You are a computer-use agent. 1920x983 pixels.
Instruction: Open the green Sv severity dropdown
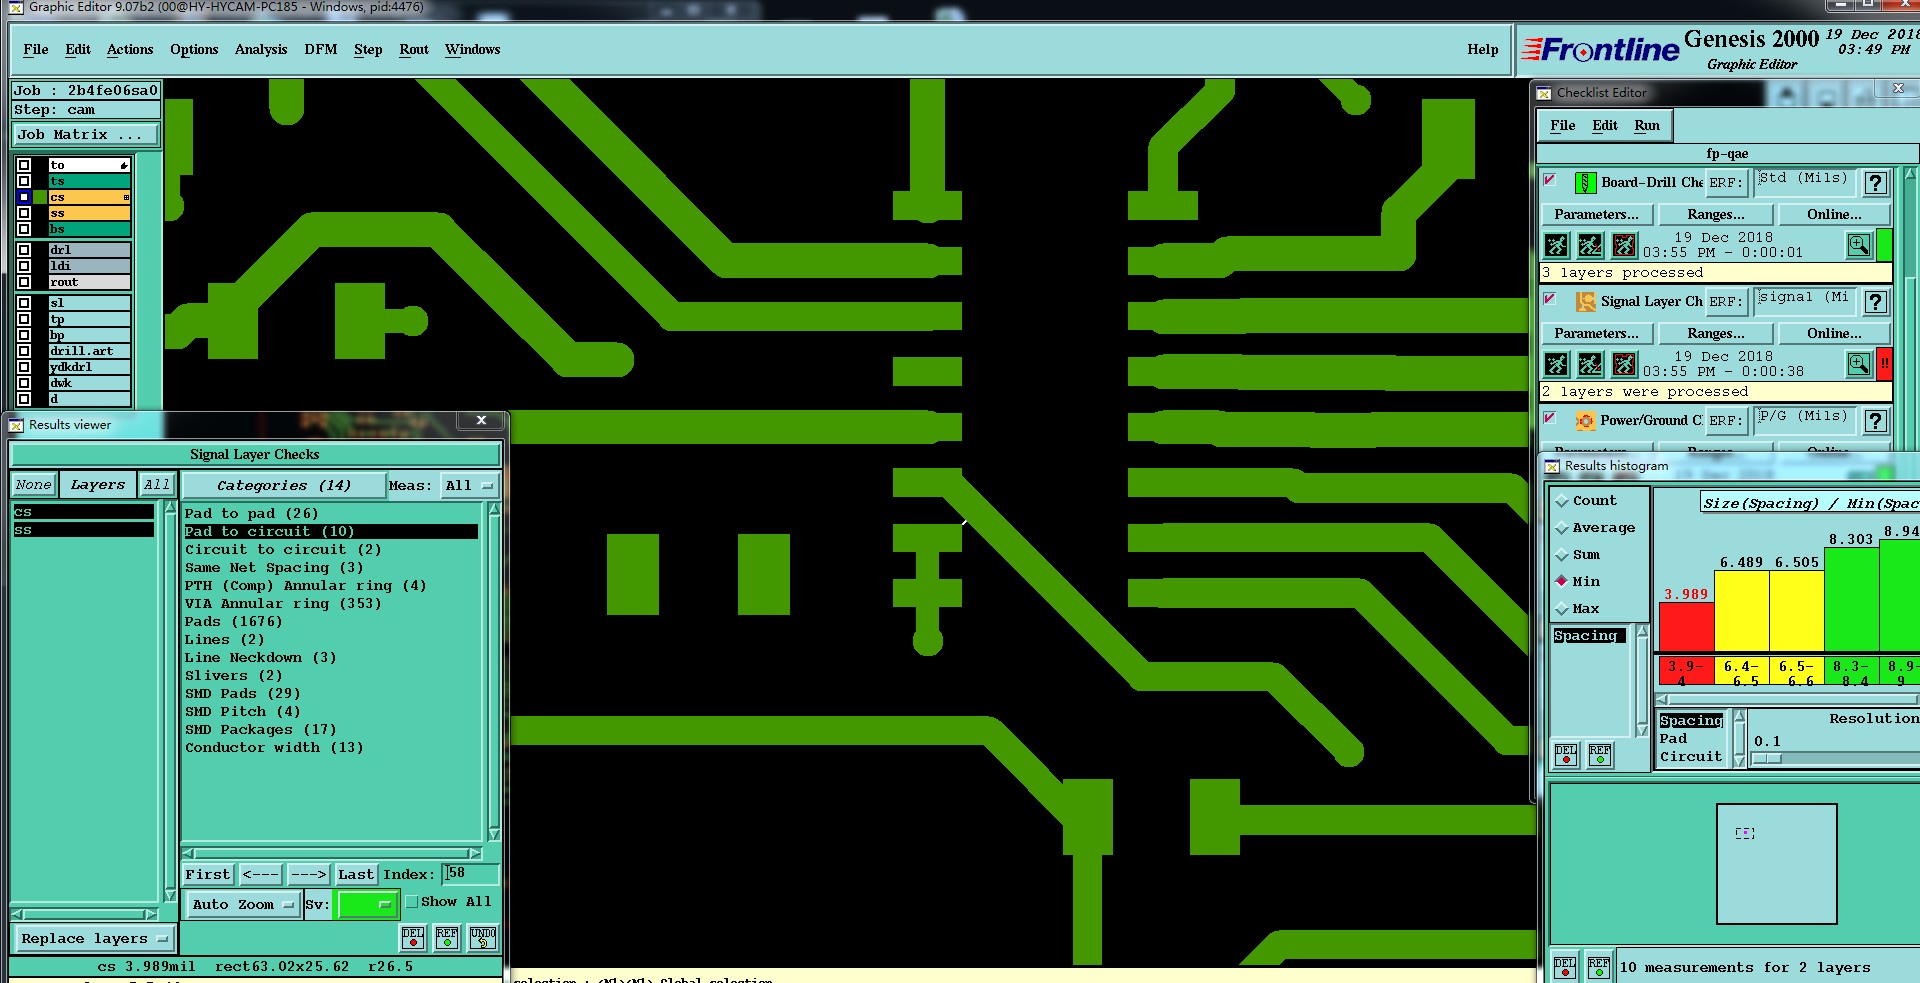coord(368,904)
